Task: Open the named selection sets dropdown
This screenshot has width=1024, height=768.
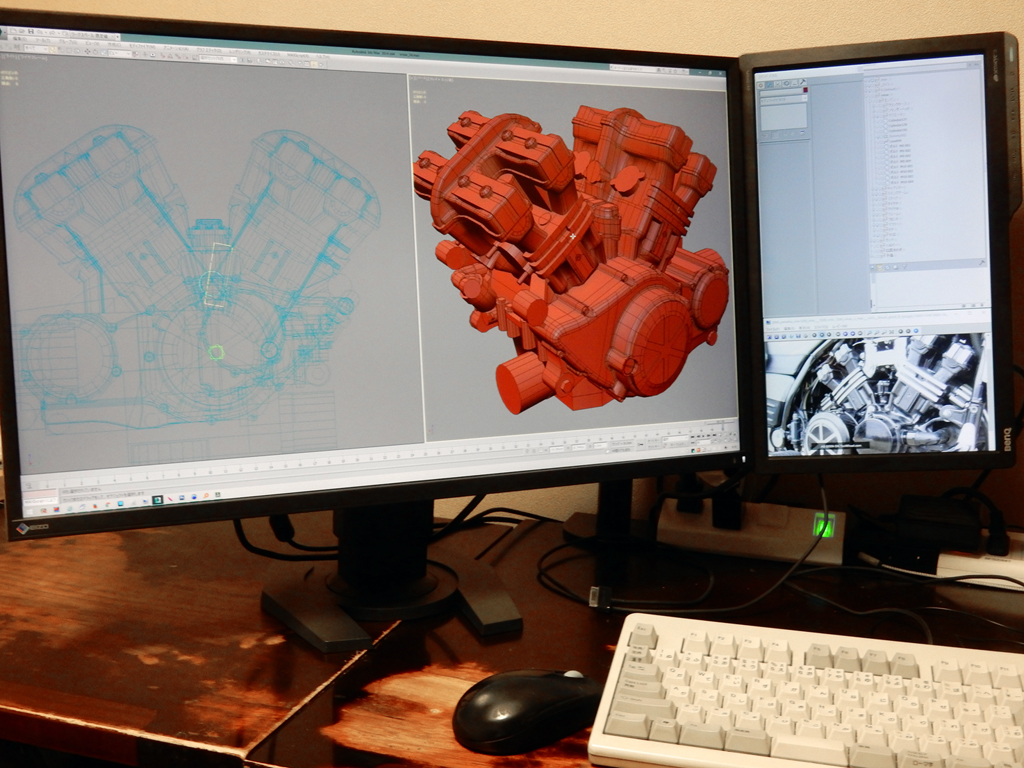Action: pos(217,59)
